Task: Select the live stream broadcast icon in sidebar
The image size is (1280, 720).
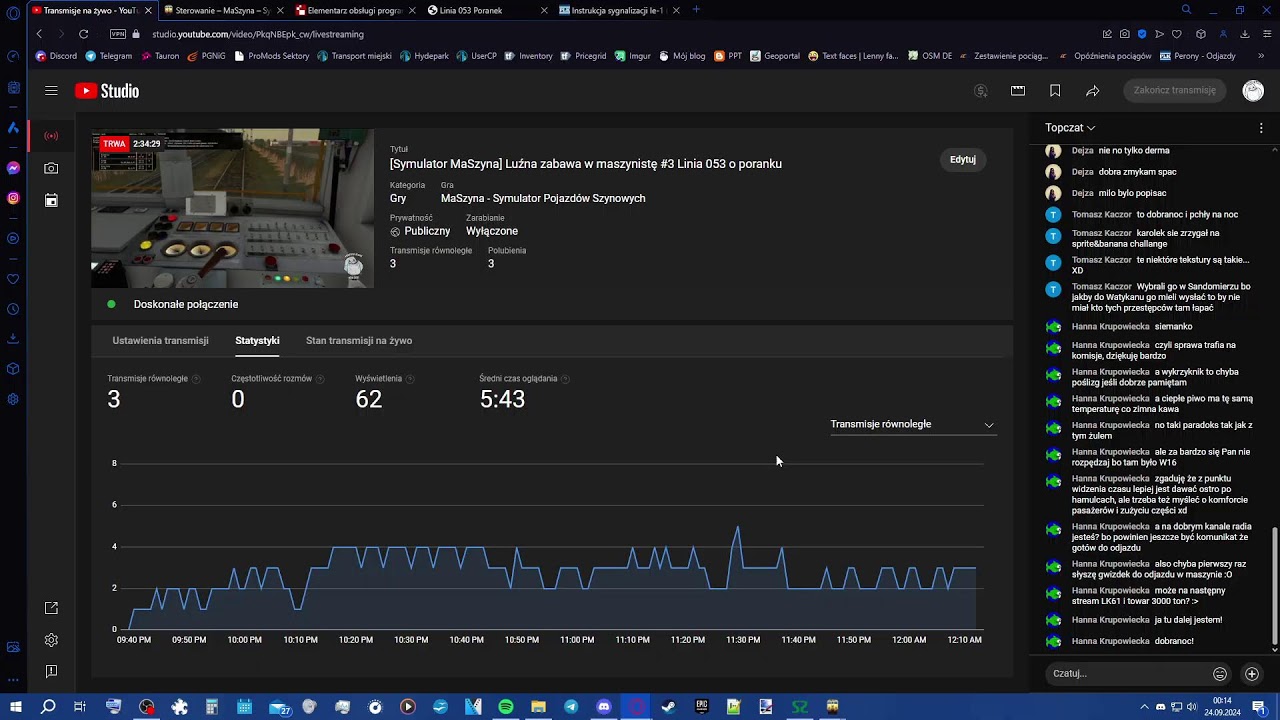Action: coord(51,136)
